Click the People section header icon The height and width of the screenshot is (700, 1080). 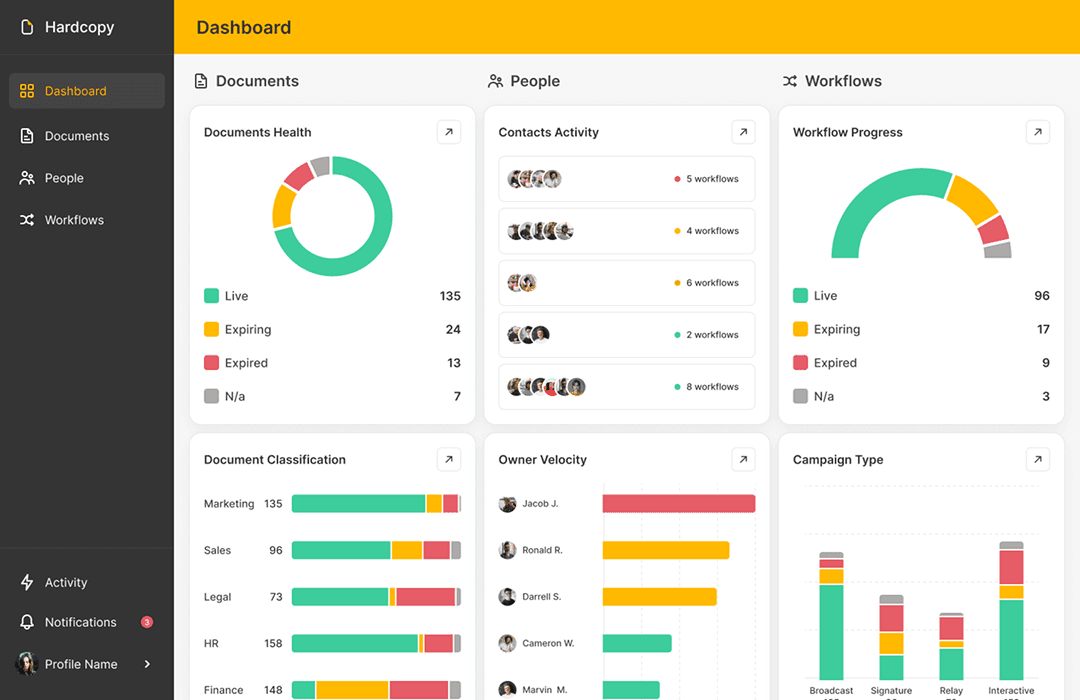[495, 81]
